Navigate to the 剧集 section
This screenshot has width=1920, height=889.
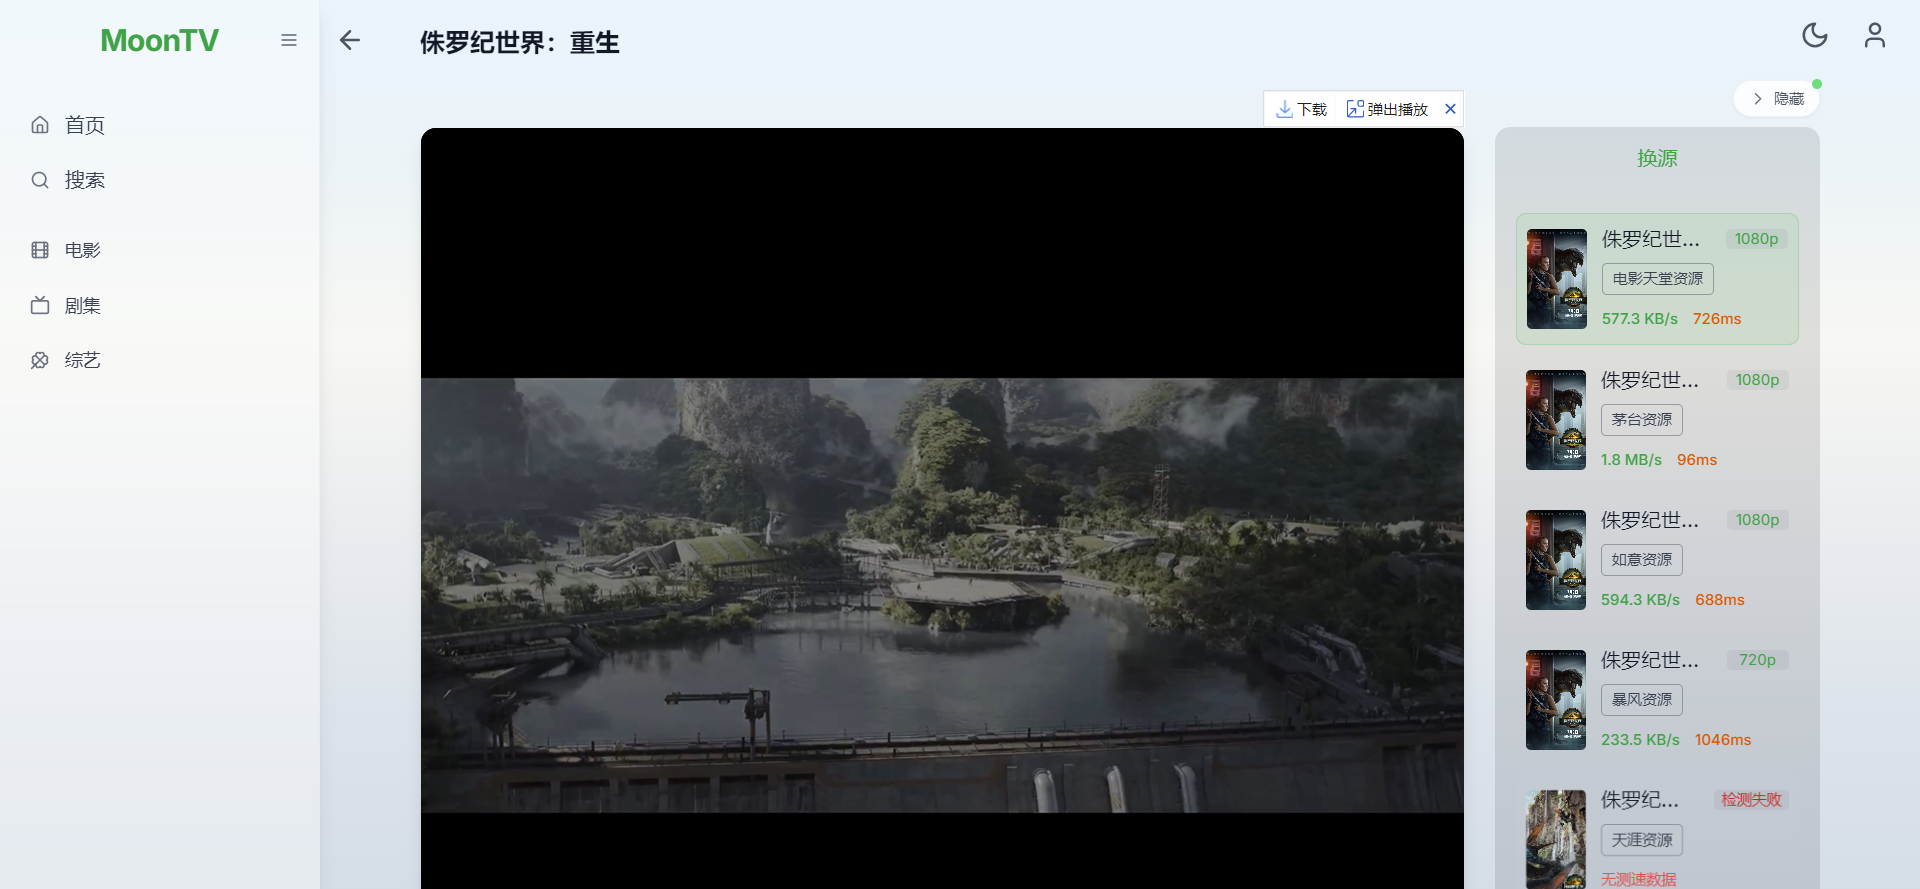(82, 306)
